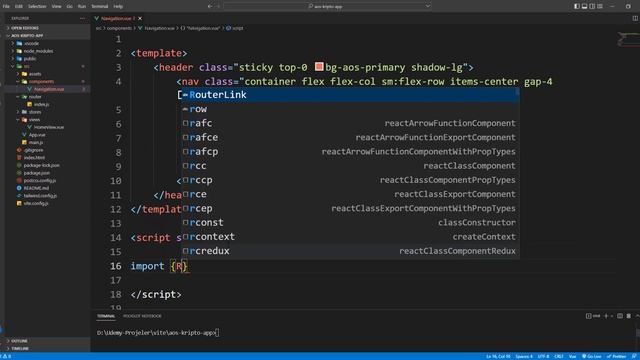Viewport: 640px width, 360px height.
Task: Click the bg-aos-primary color swatch
Action: pyautogui.click(x=319, y=67)
